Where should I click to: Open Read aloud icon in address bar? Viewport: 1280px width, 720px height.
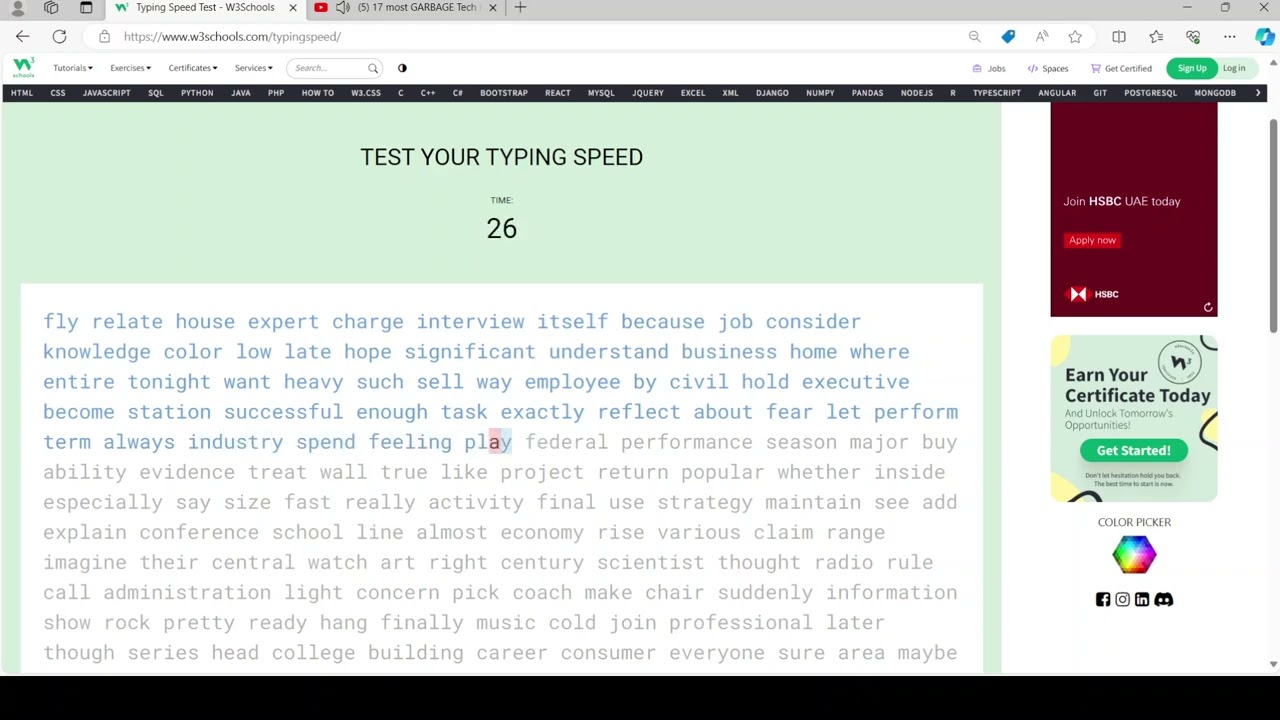pos(1042,37)
